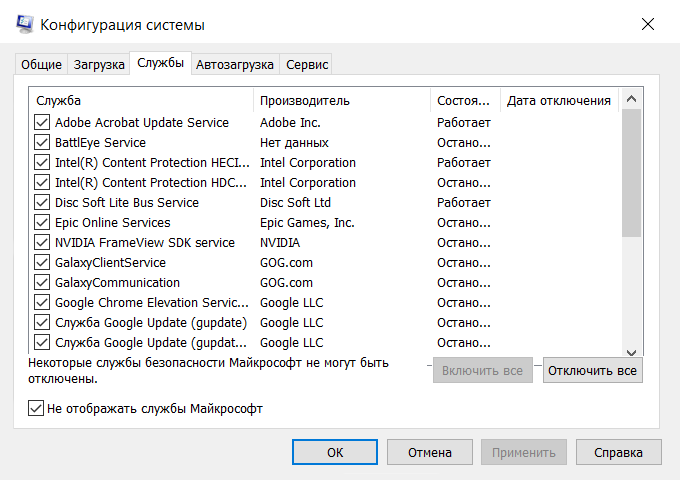Click the Дата отключения column header
Image resolution: width=680 pixels, height=480 pixels.
coord(559,101)
